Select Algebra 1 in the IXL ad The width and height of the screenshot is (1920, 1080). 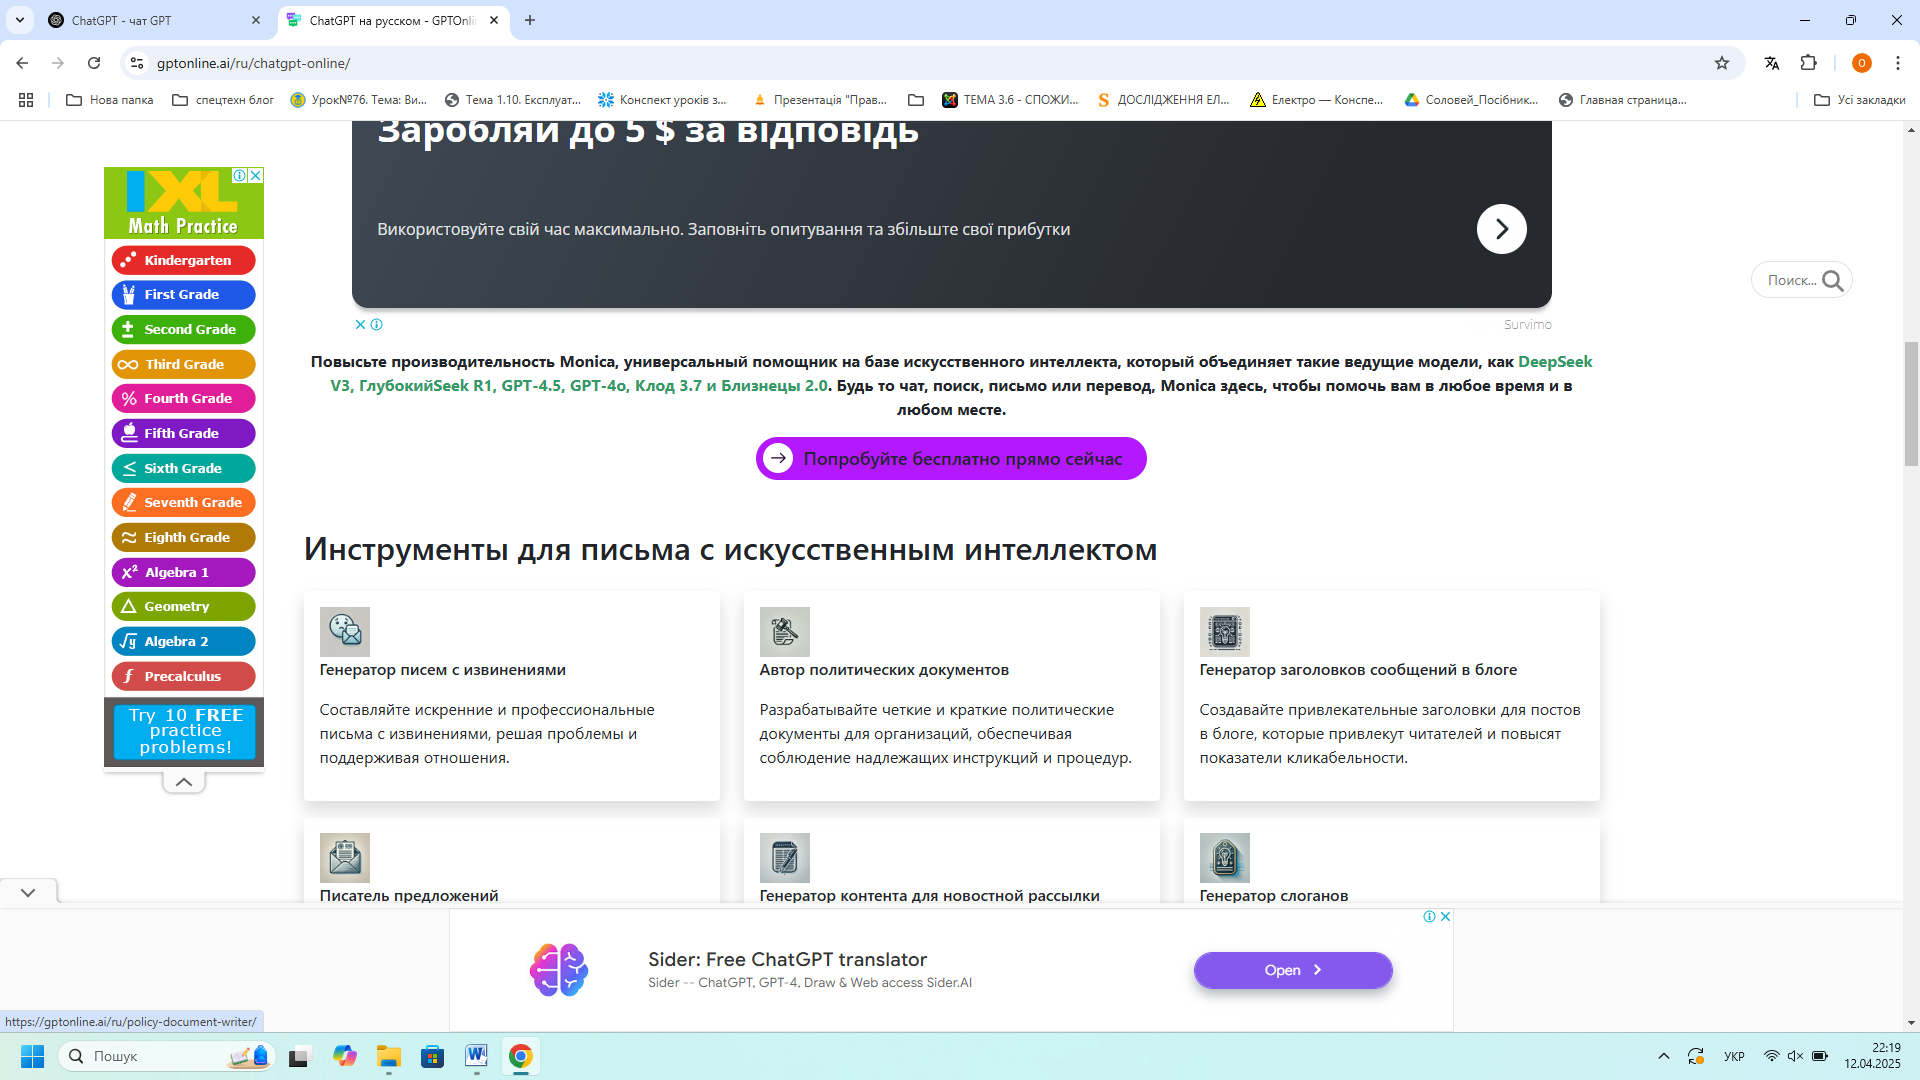[184, 572]
